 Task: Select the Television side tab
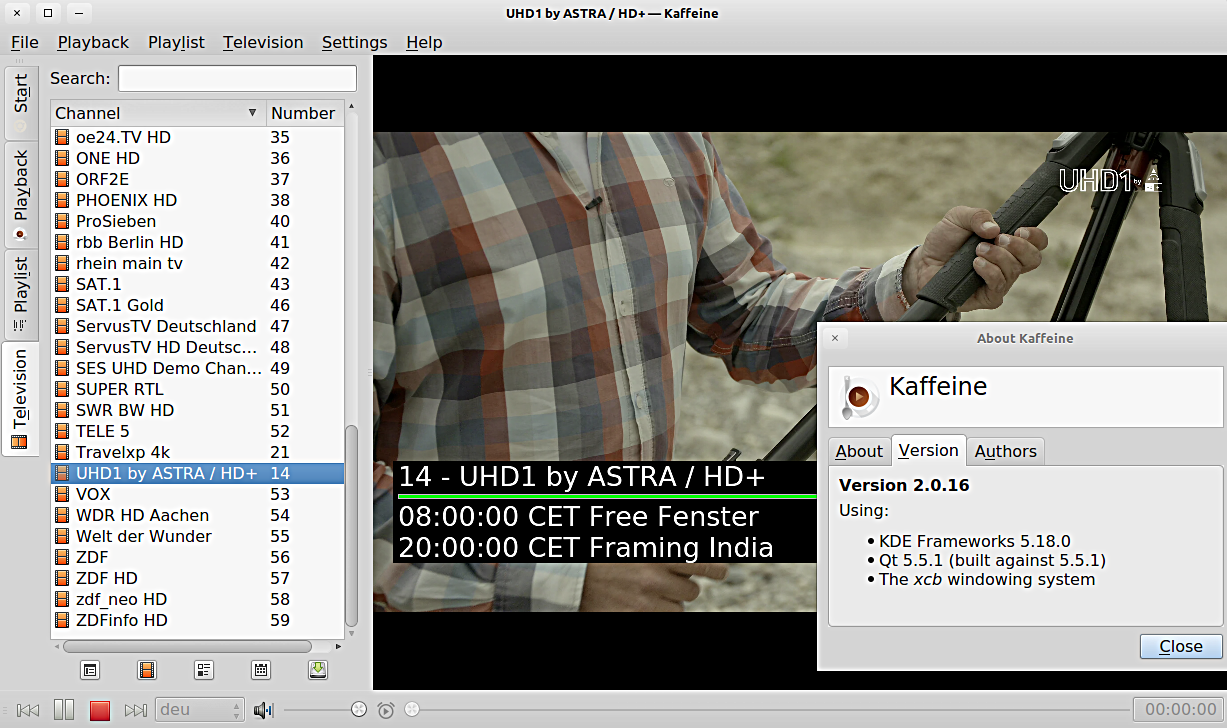20,399
